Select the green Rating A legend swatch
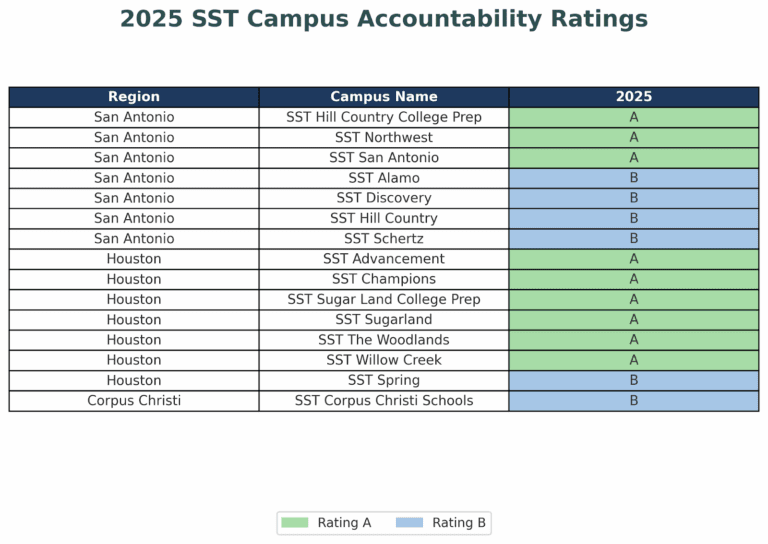This screenshot has height=544, width=768. [x=295, y=522]
